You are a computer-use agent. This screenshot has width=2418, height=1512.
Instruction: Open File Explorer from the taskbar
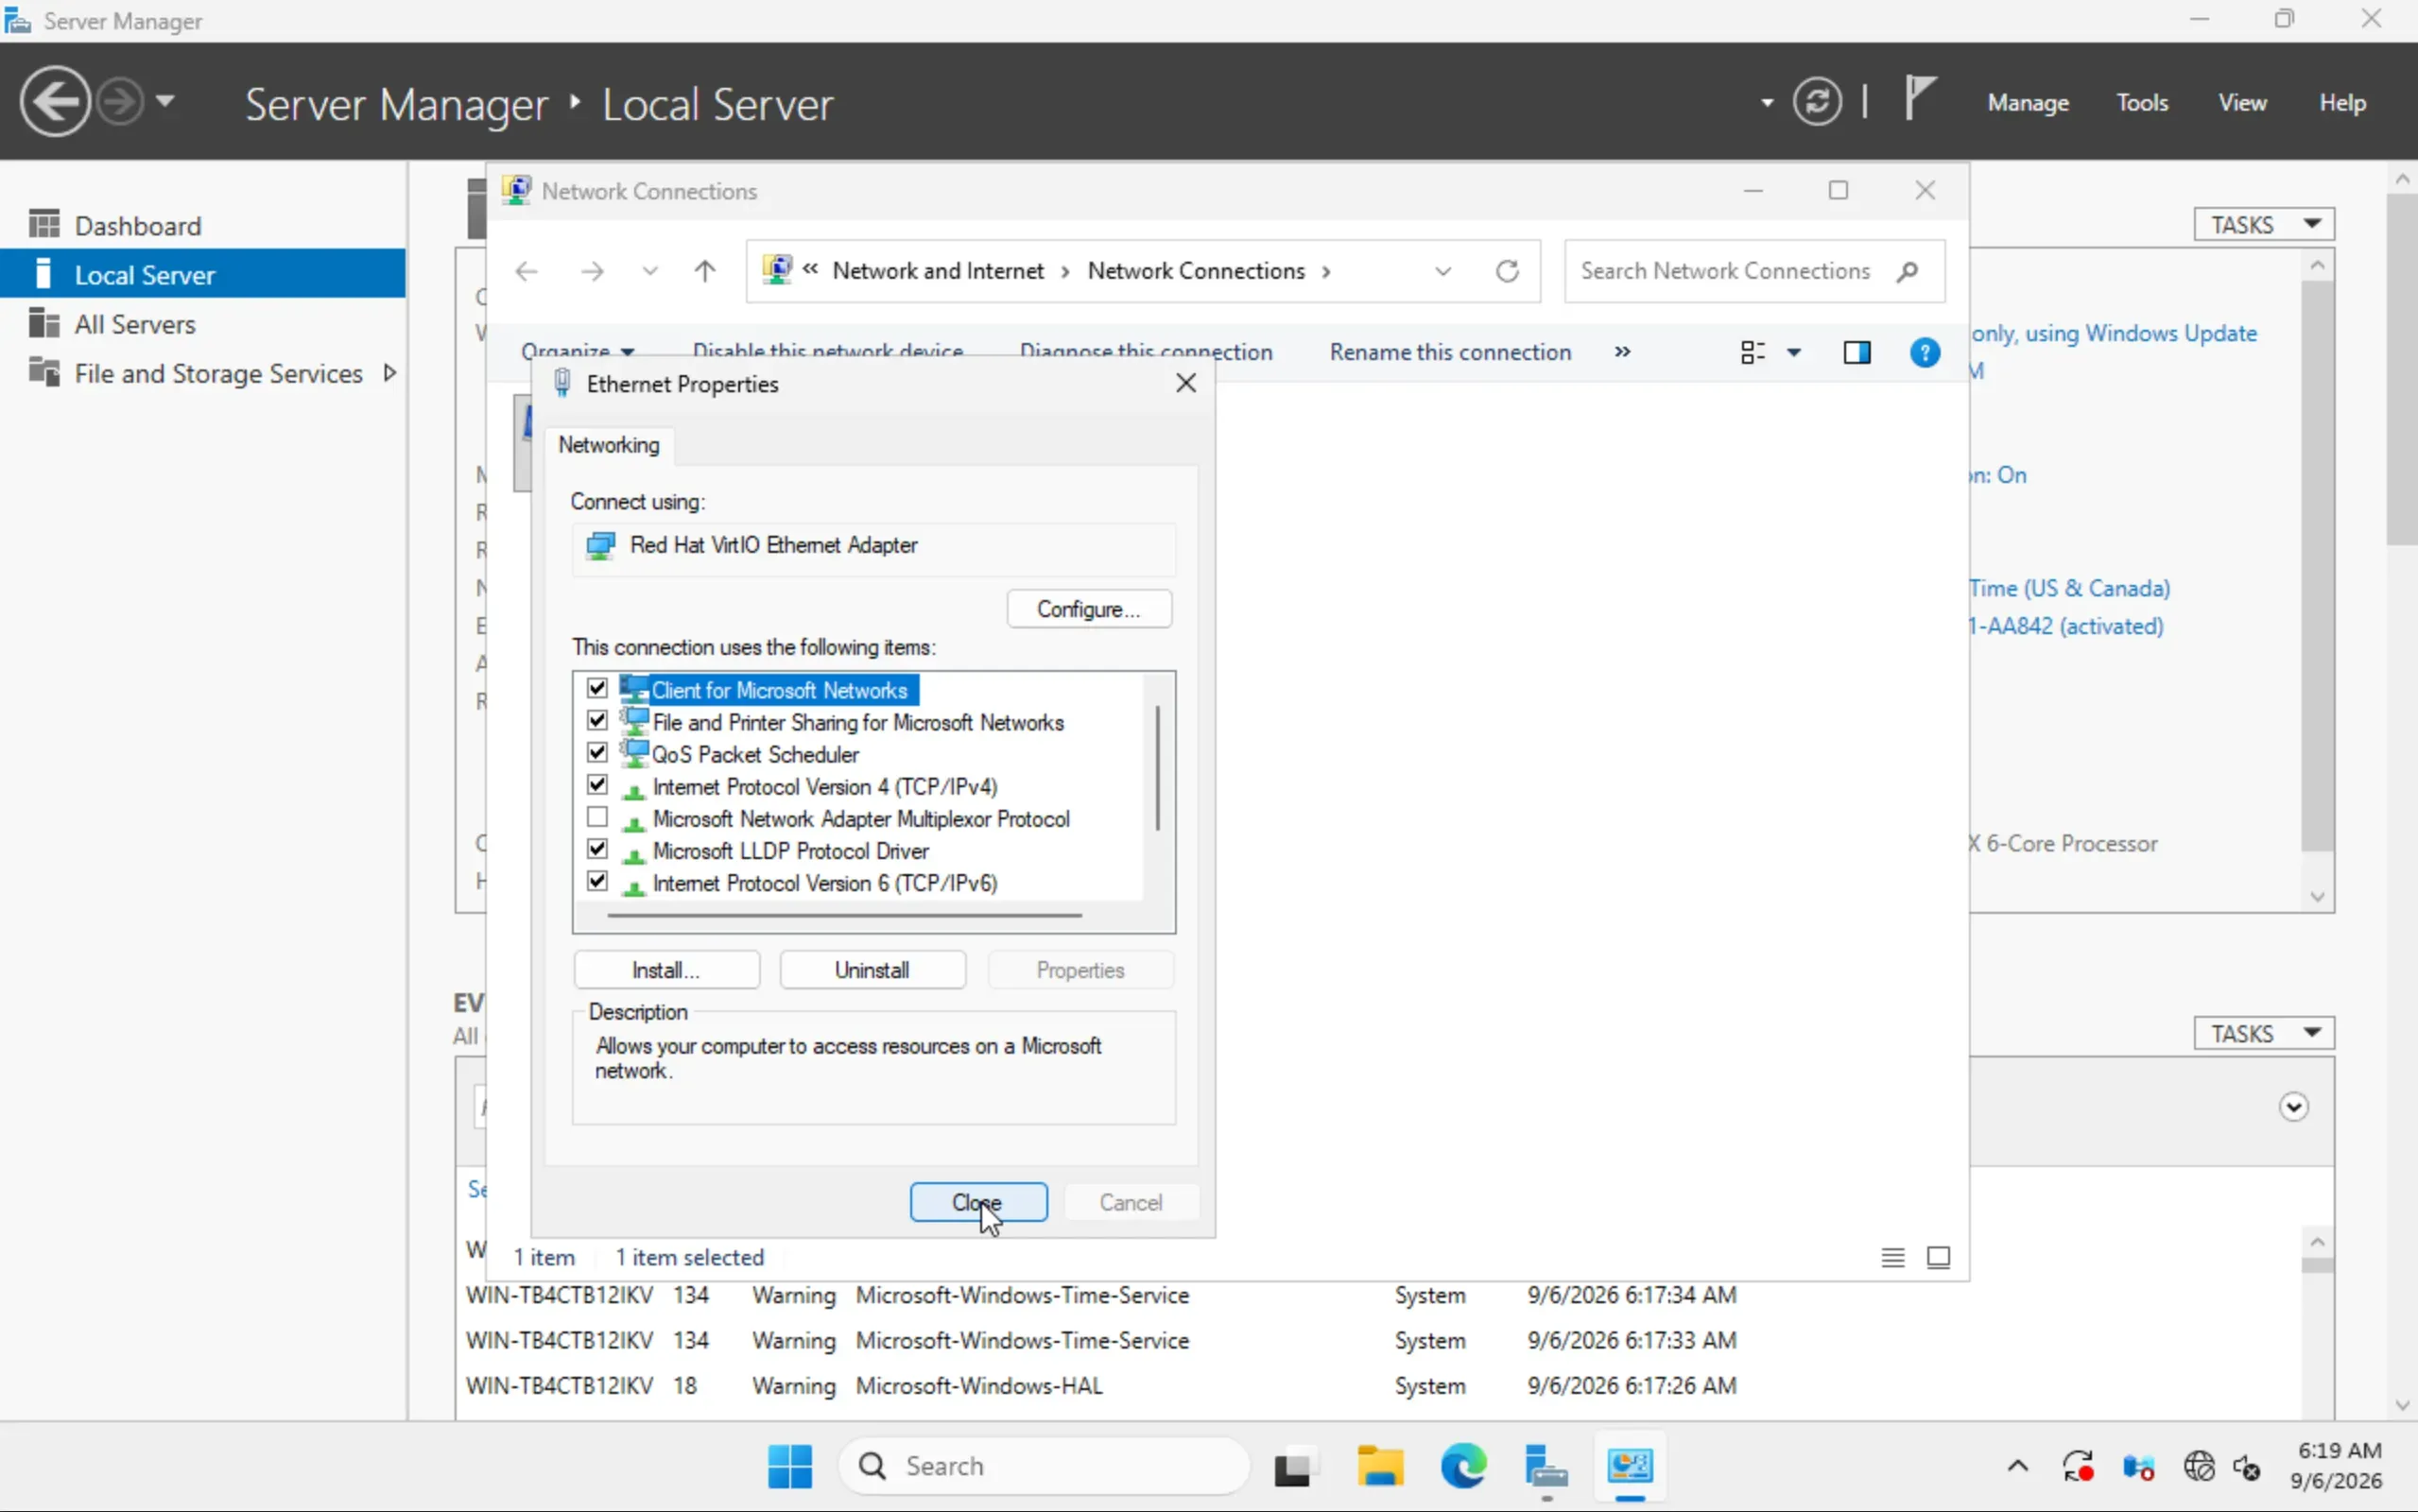(1380, 1466)
